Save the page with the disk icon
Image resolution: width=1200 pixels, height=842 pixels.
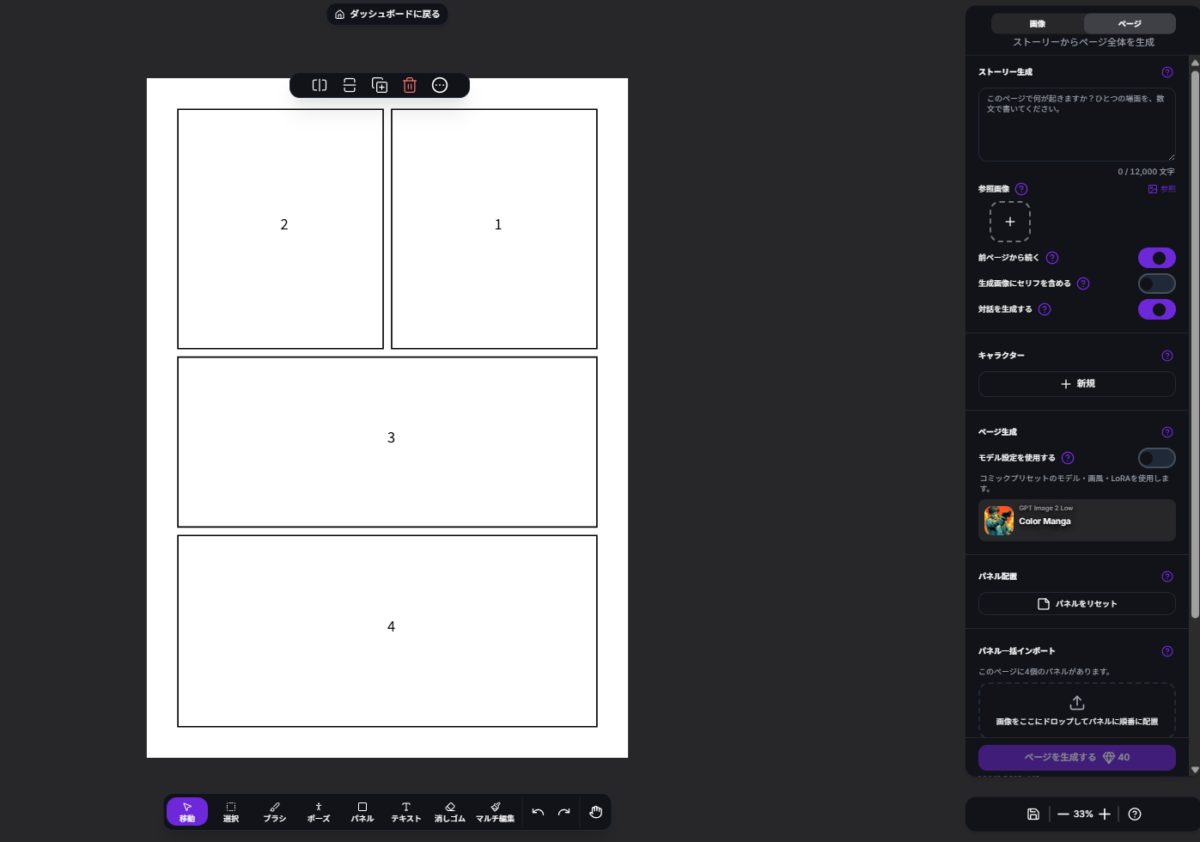coord(1033,814)
